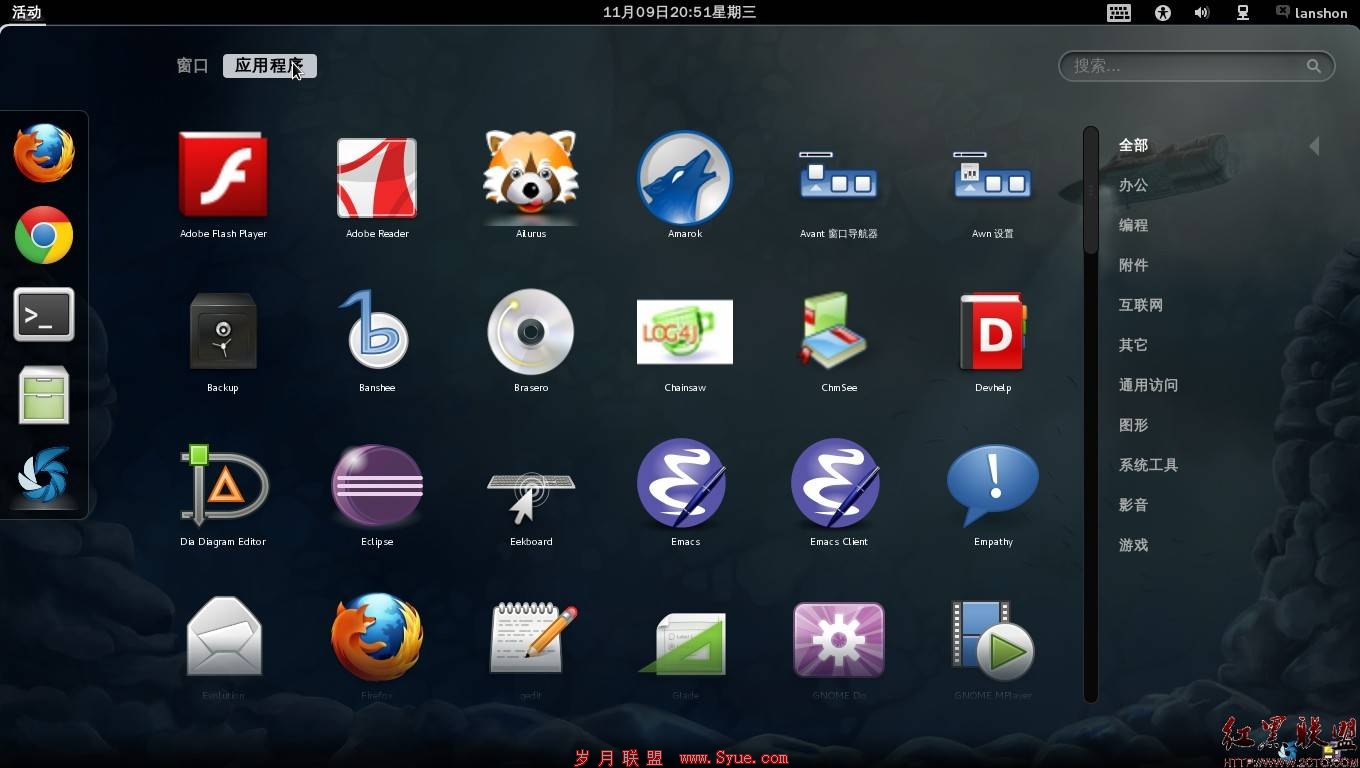Choose the 图形 category

pos(1133,426)
